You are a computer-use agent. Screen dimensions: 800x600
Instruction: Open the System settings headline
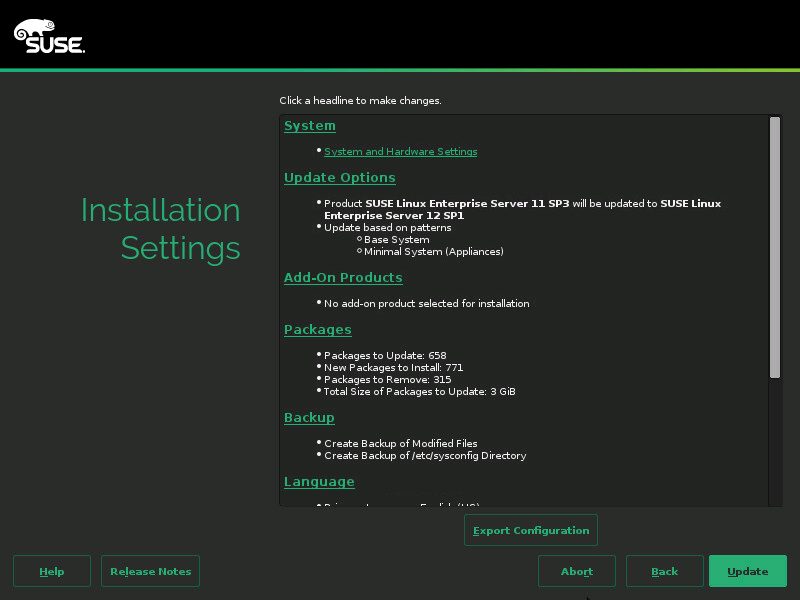point(309,125)
